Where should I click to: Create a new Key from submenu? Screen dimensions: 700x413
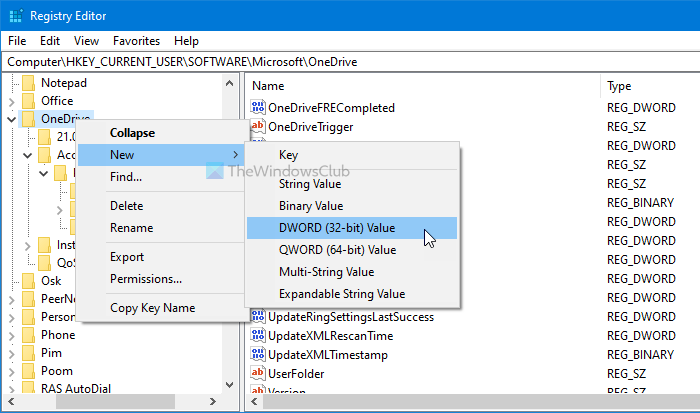tap(288, 155)
